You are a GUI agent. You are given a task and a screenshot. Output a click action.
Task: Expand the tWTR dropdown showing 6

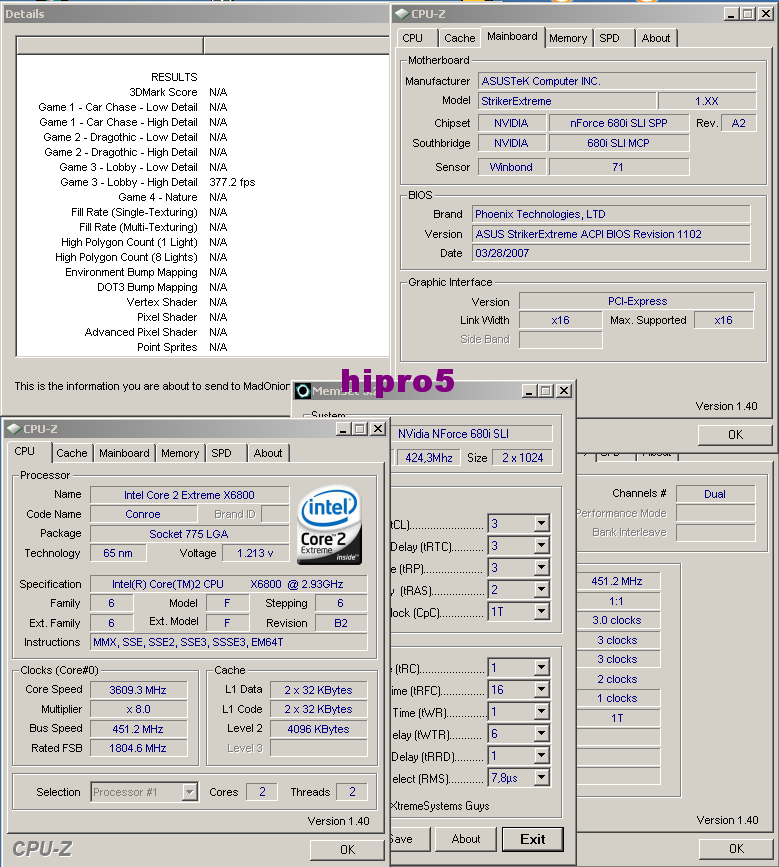541,734
